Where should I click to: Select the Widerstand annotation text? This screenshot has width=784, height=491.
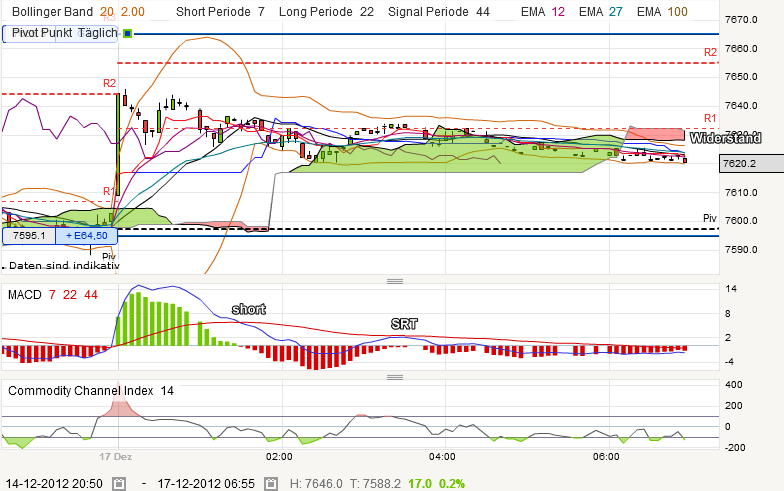click(x=726, y=138)
